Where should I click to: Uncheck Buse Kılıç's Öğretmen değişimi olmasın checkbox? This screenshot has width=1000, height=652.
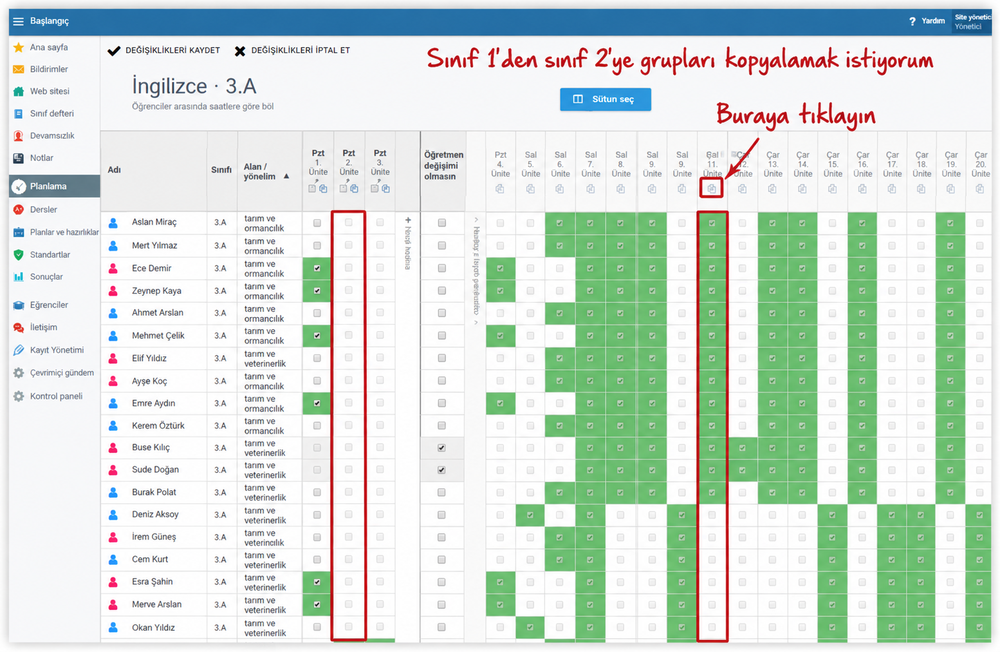coord(441,448)
